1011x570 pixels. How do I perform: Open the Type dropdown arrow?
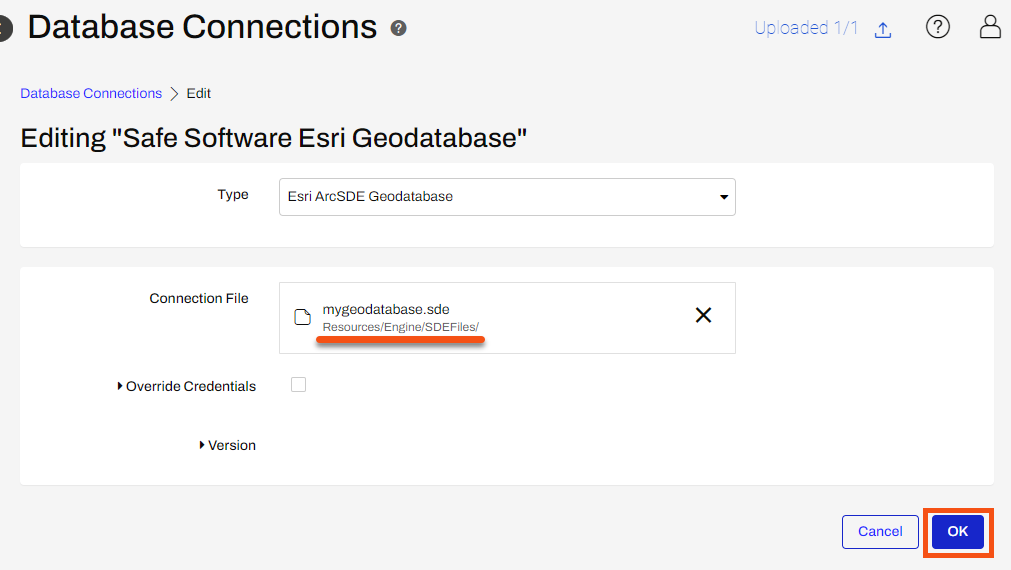723,197
